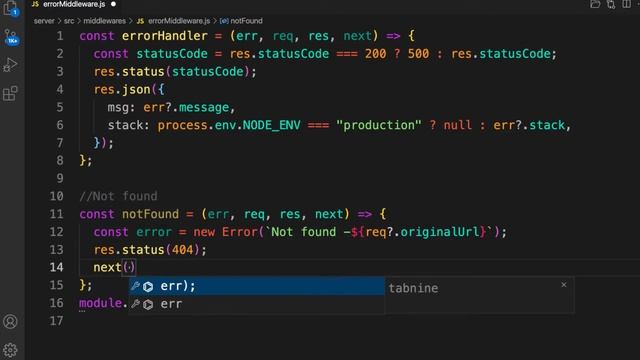
Task: Click 'originalUrl' on line 12
Action: pos(440,232)
